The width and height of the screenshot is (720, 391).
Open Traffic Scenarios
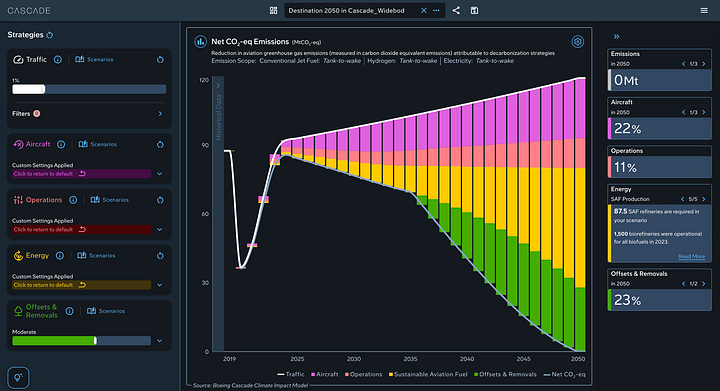94,59
